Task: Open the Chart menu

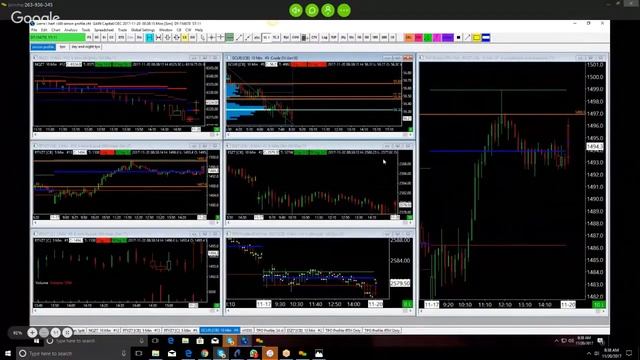Action: coord(56,30)
